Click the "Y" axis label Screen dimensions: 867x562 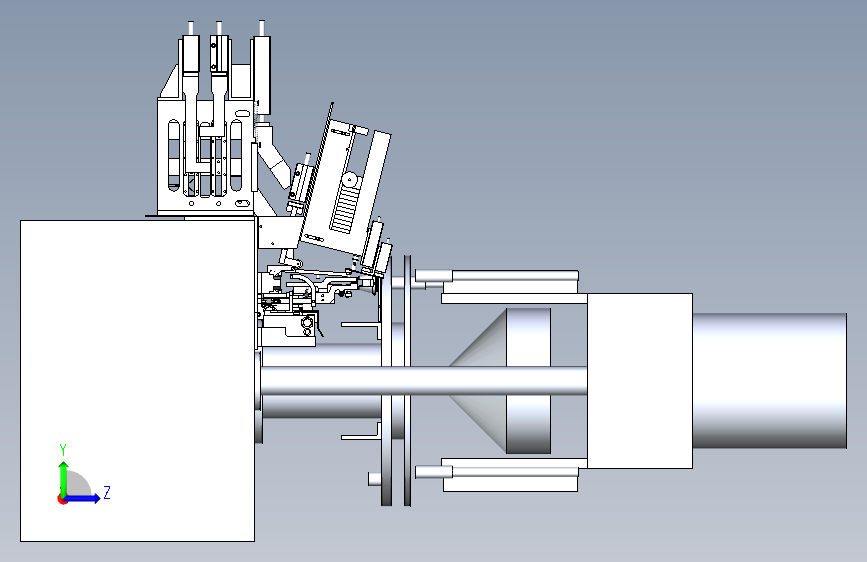pos(63,450)
